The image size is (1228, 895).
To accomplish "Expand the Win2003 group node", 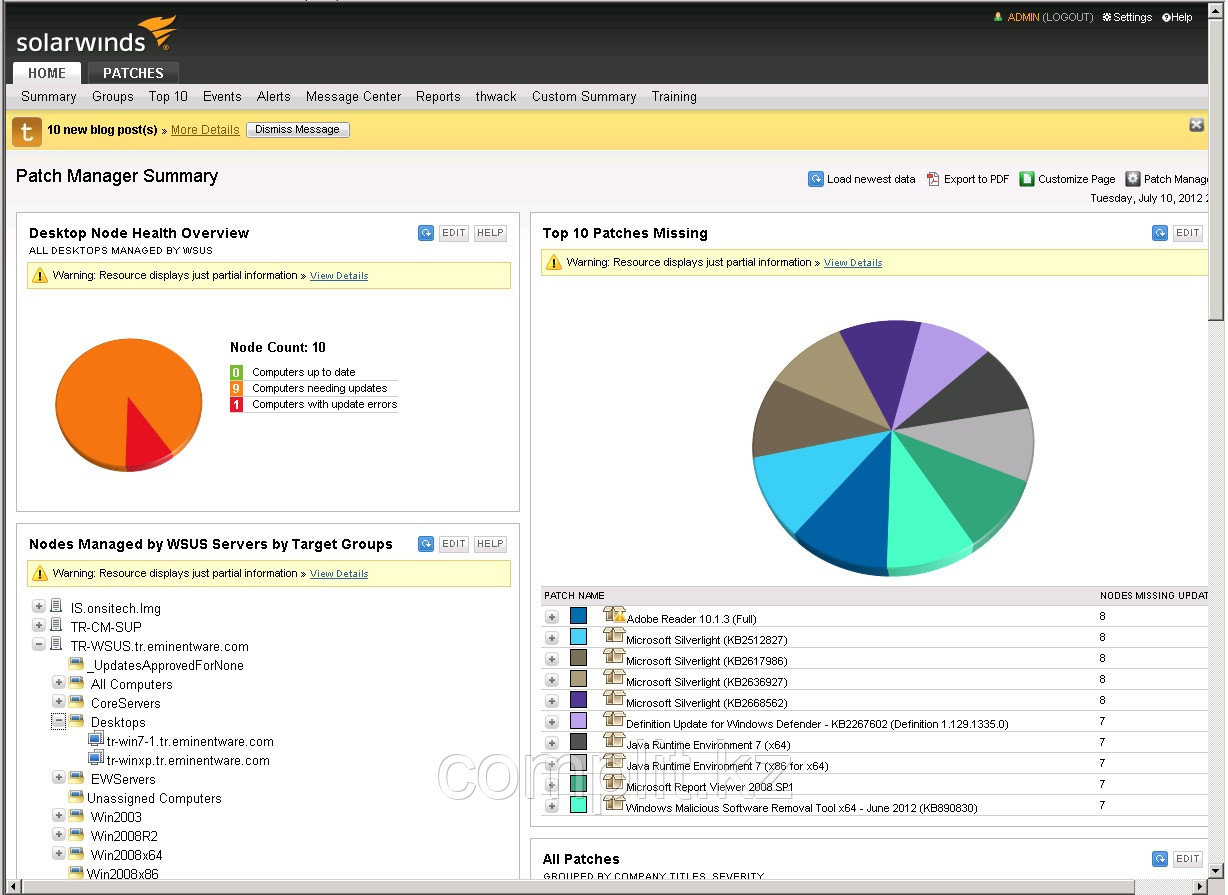I will (57, 817).
